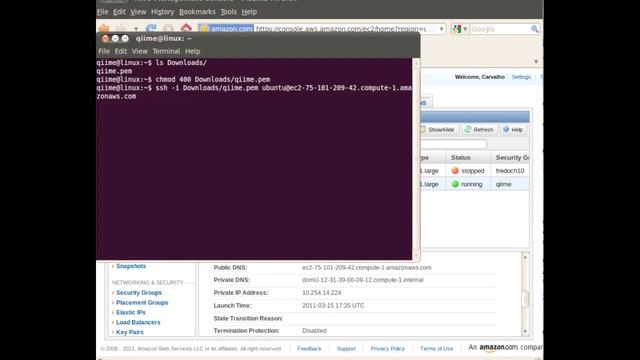Open Firefox Help menu
Image resolution: width=640 pixels, height=360 pixels.
[249, 12]
